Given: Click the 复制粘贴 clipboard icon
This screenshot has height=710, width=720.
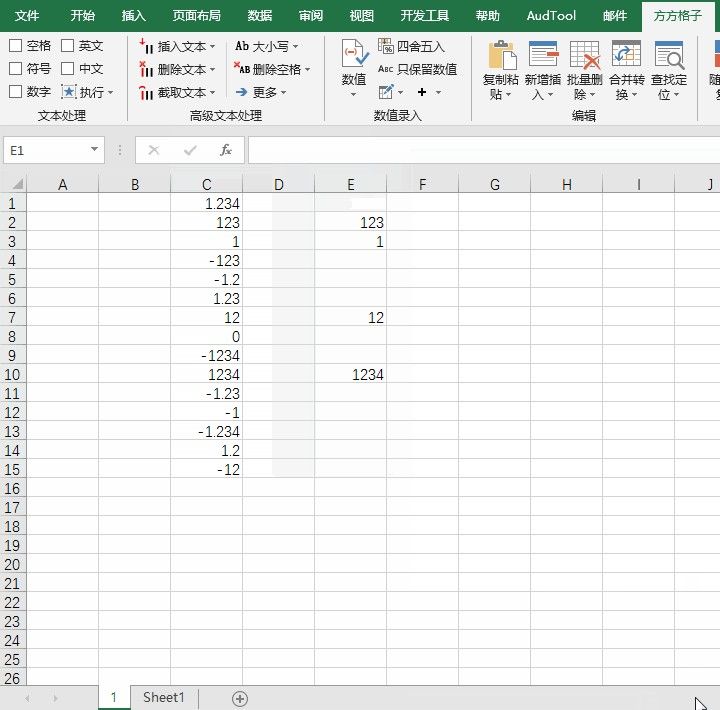Looking at the screenshot, I should pos(501,55).
